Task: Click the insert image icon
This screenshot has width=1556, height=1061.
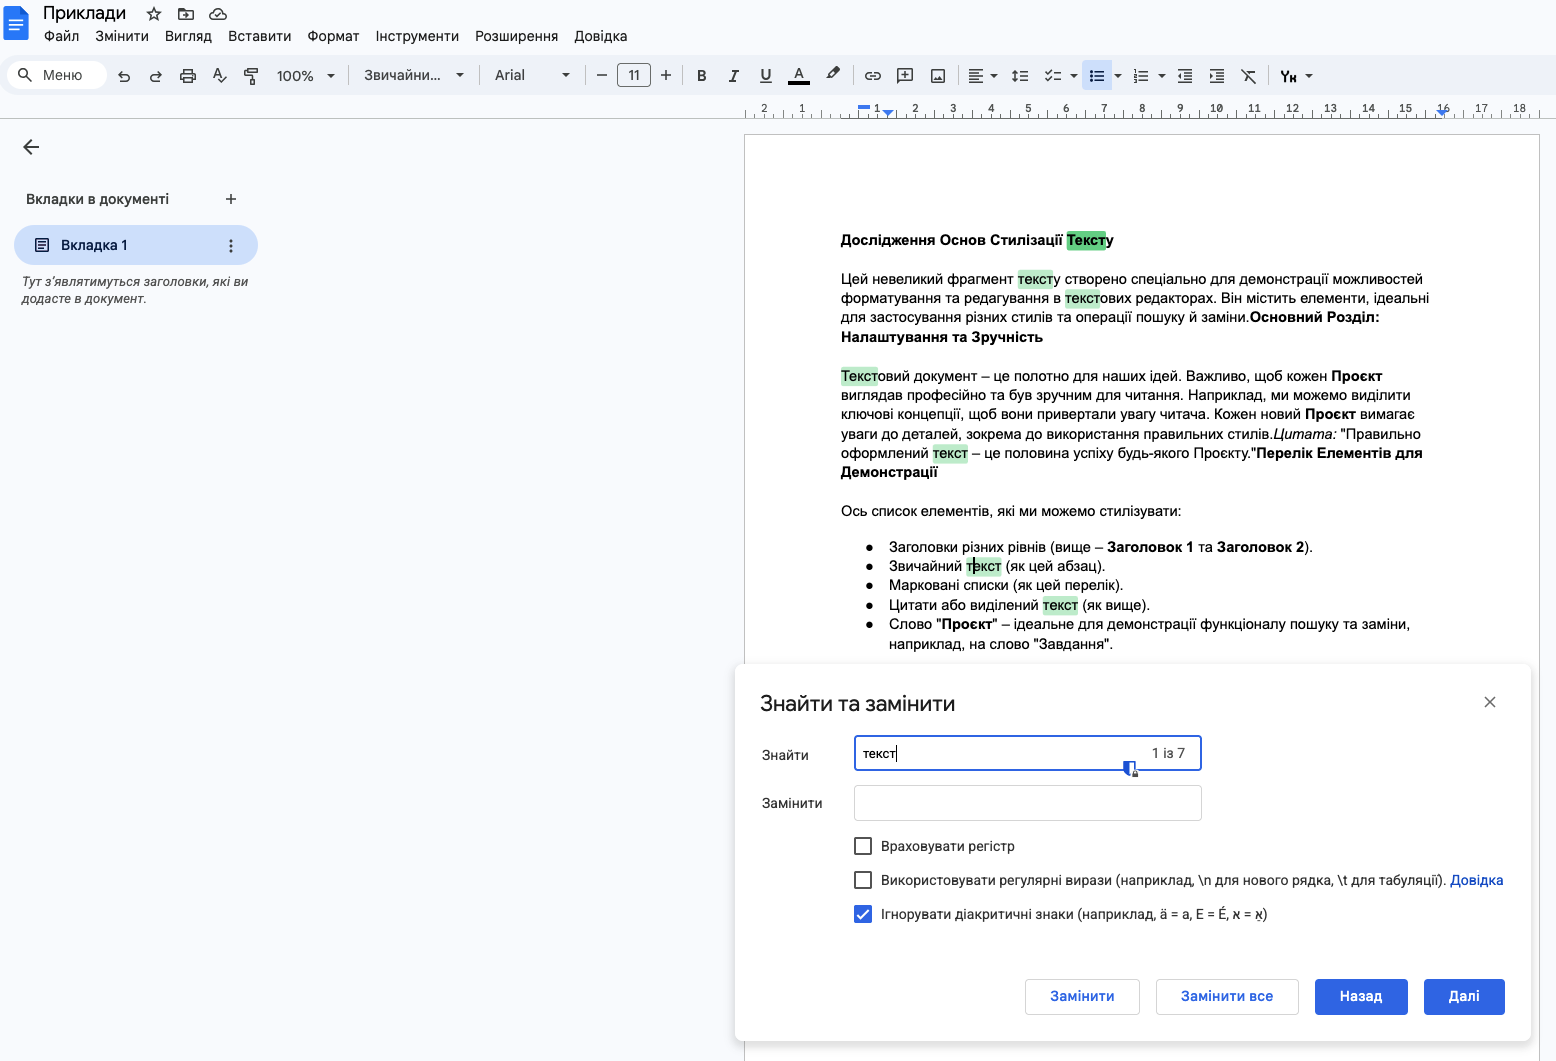Action: (x=937, y=76)
